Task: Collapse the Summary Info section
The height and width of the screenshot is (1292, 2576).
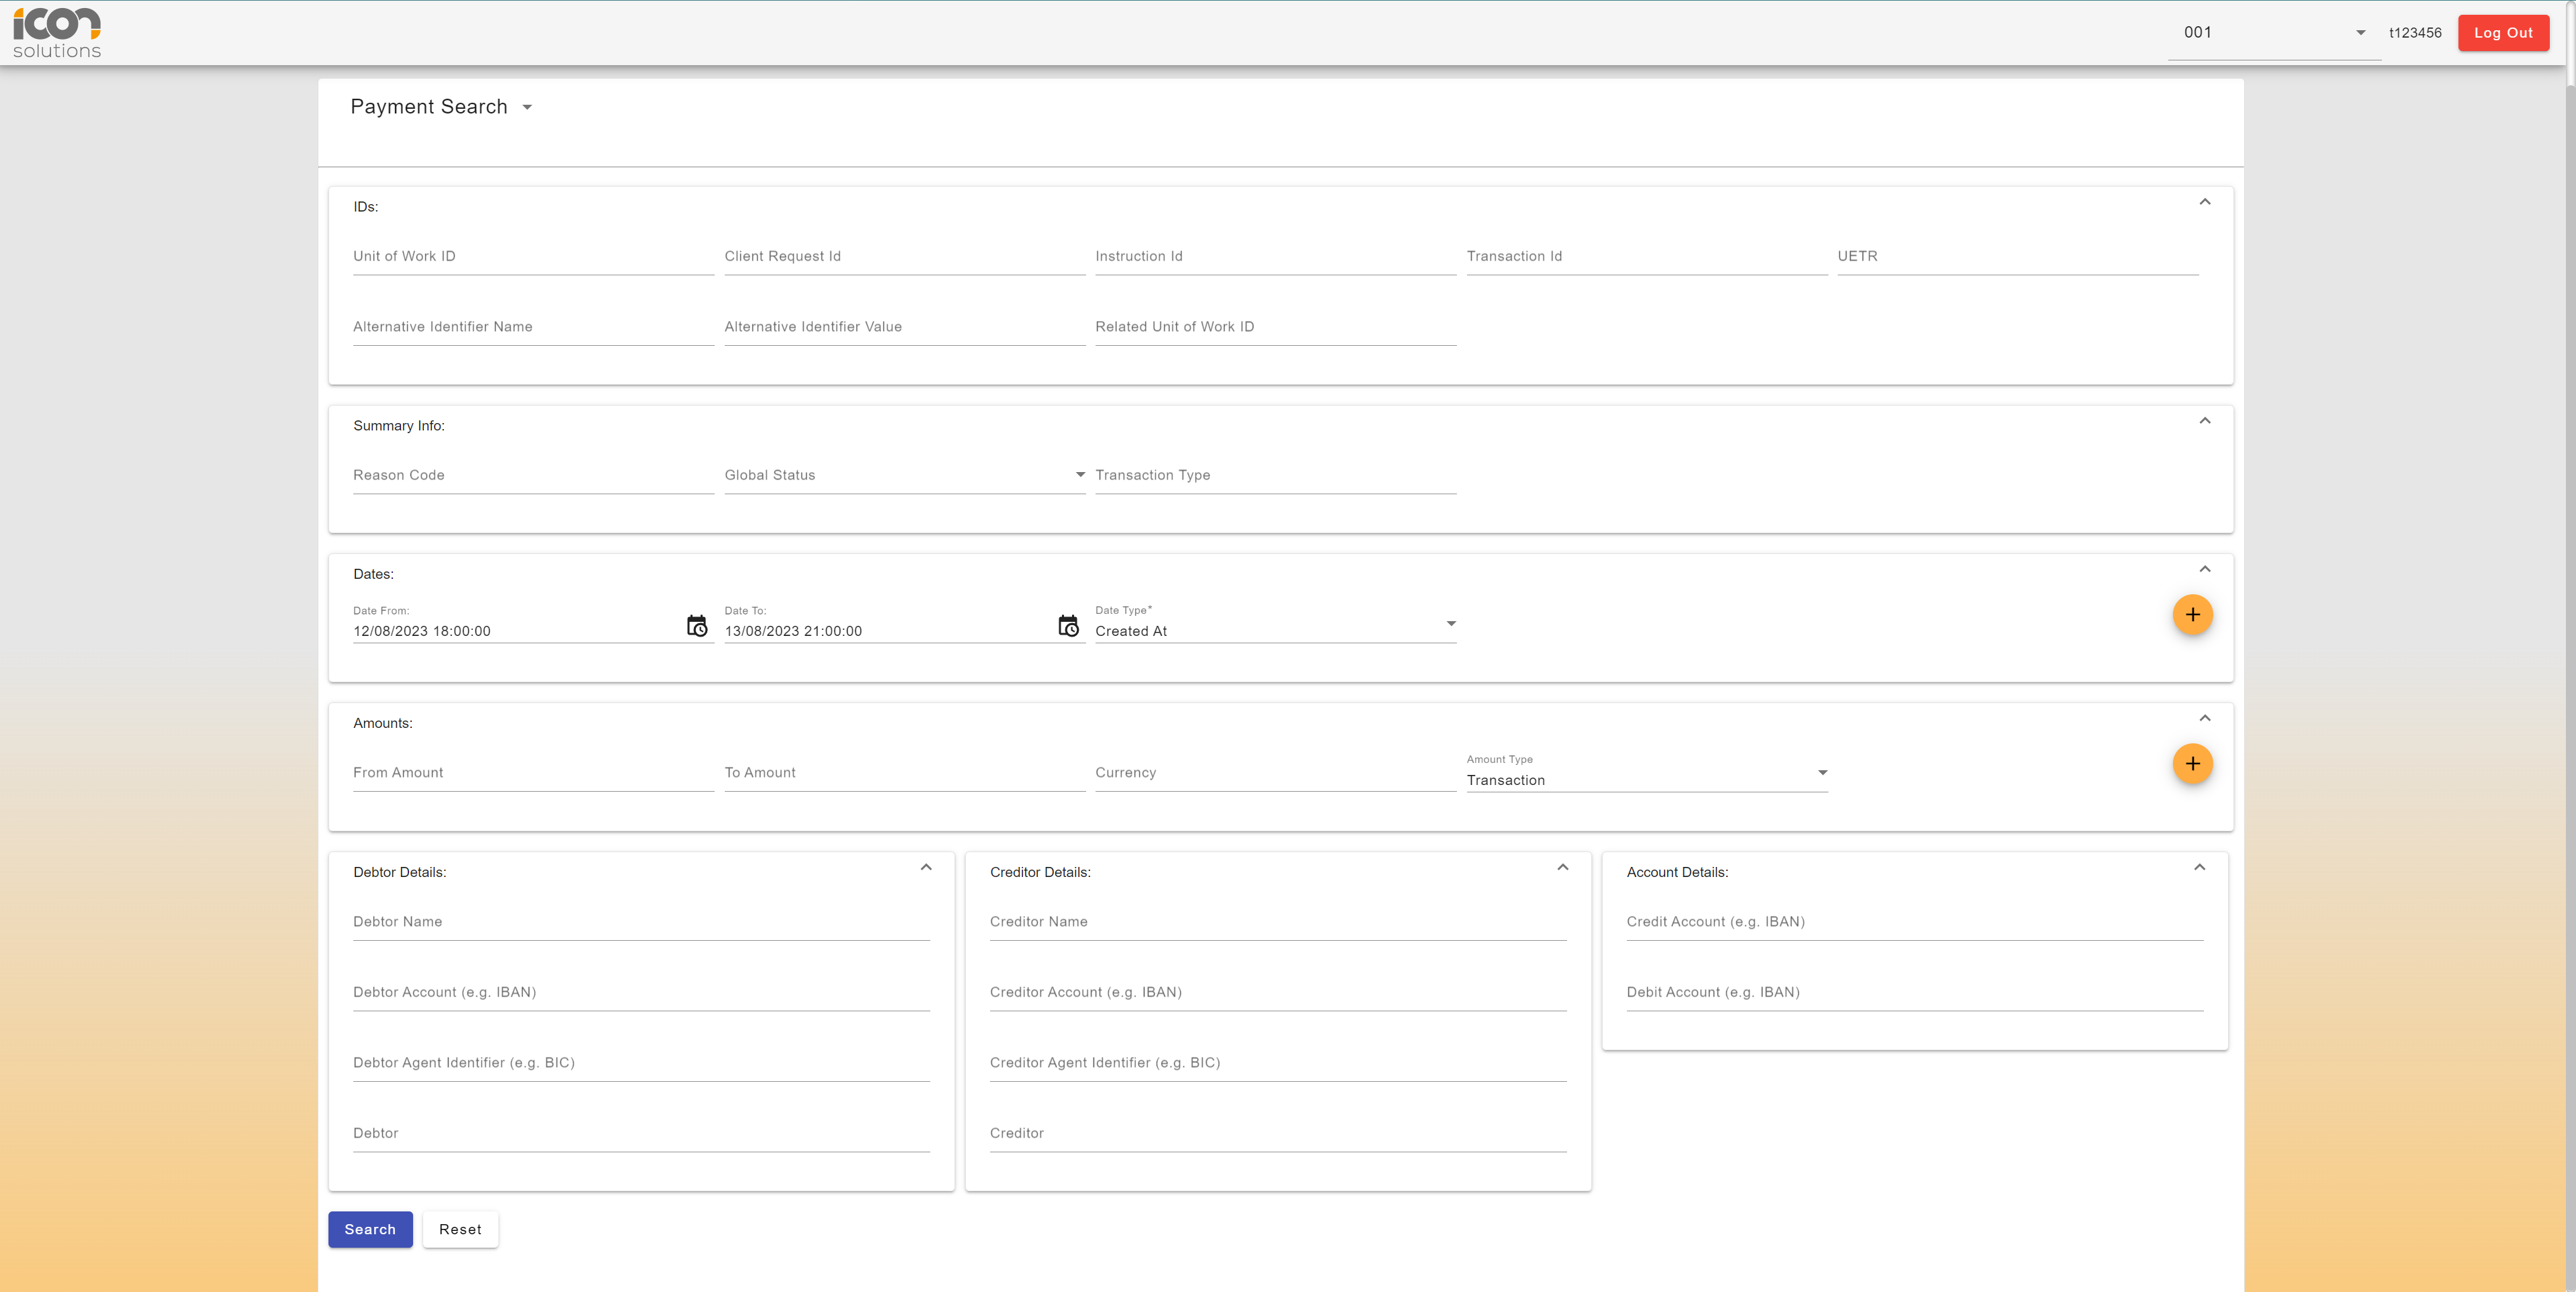Action: 2204,421
